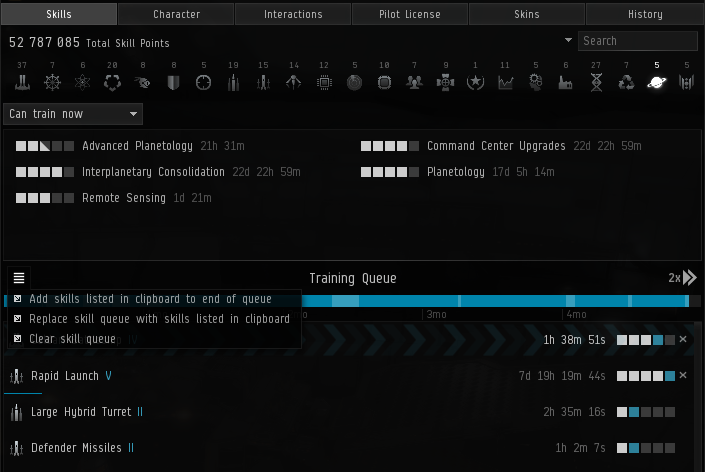Select the Command Center Upgrades skill
This screenshot has height=472, width=705.
click(495, 146)
